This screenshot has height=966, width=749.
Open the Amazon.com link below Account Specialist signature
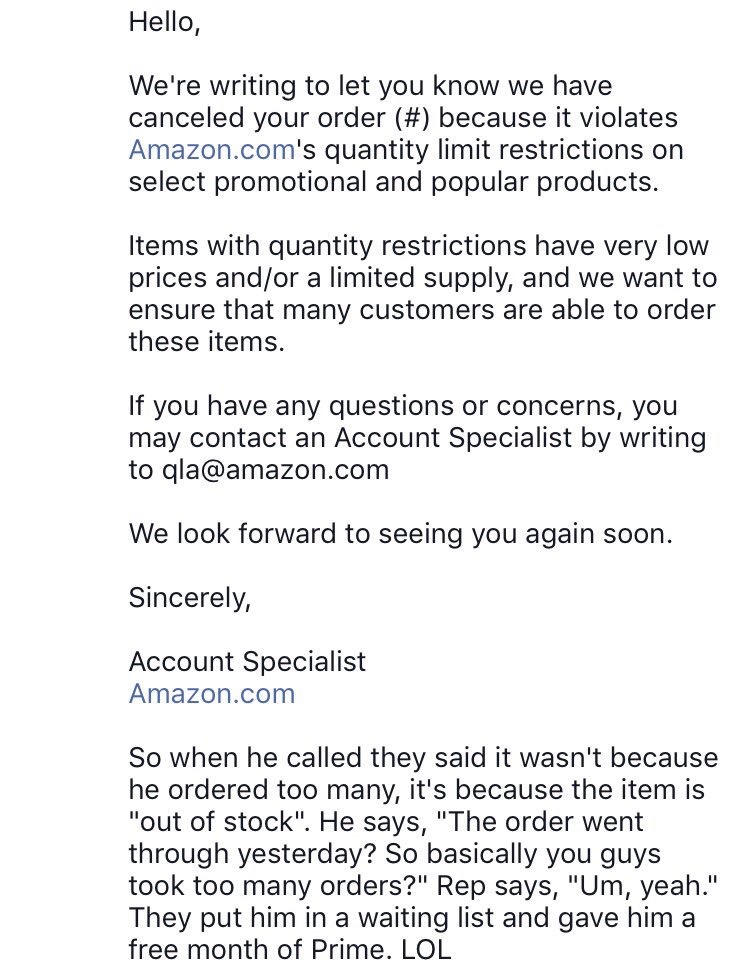click(x=212, y=694)
